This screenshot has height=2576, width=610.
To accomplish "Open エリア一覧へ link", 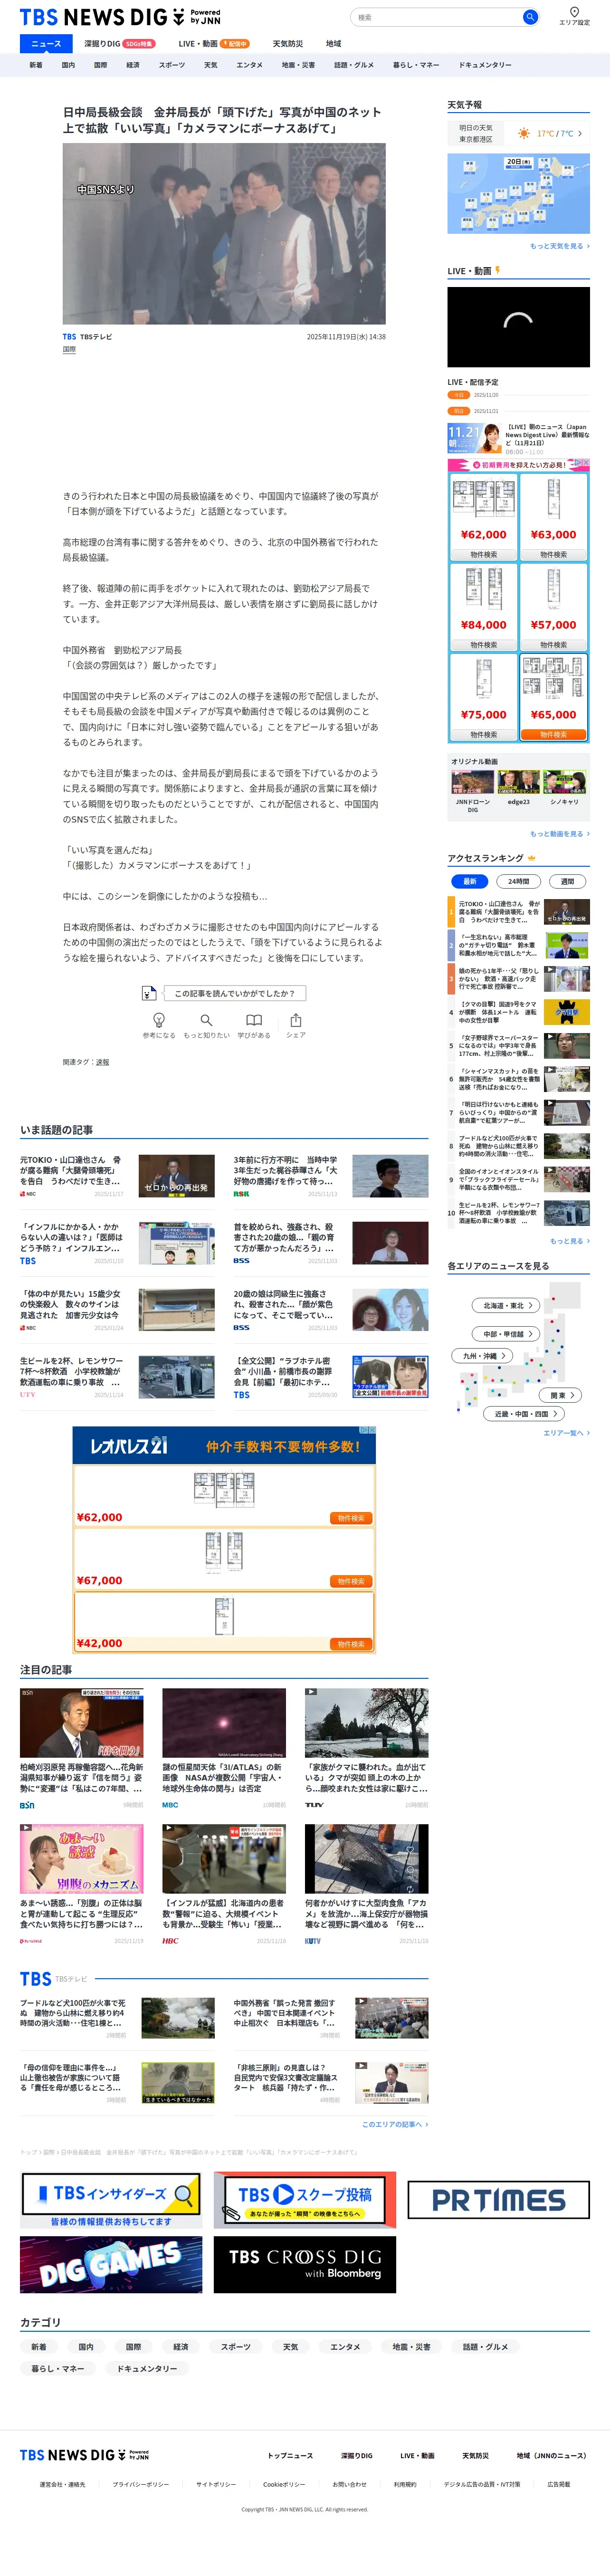I will (x=566, y=1433).
